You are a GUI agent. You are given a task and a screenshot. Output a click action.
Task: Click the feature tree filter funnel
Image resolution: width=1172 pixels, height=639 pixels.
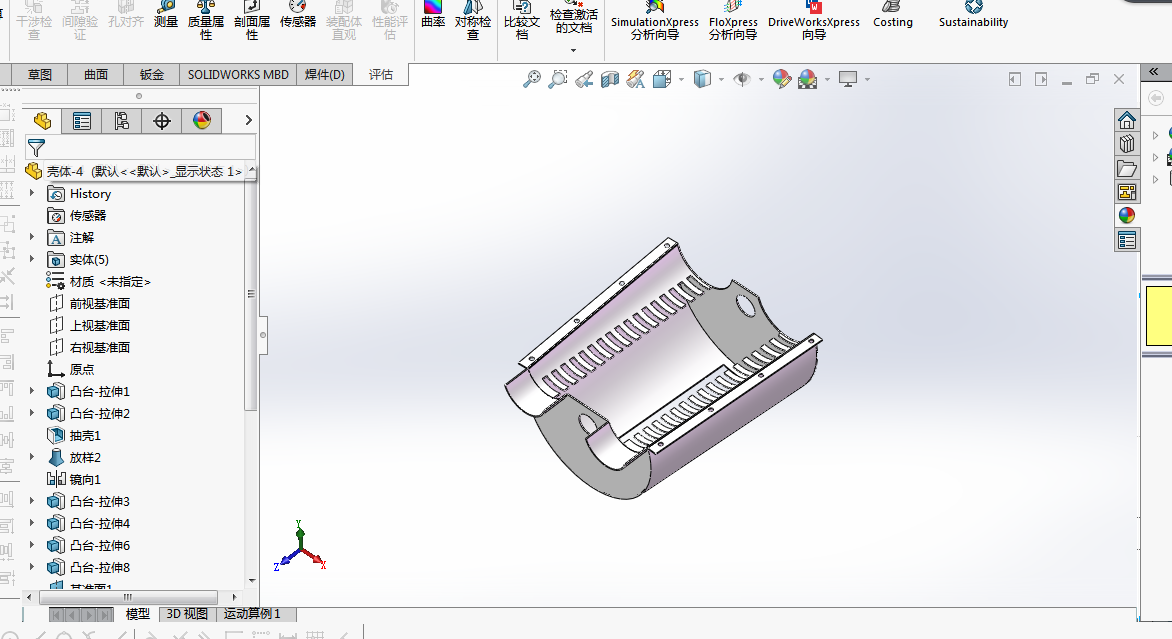click(x=36, y=147)
